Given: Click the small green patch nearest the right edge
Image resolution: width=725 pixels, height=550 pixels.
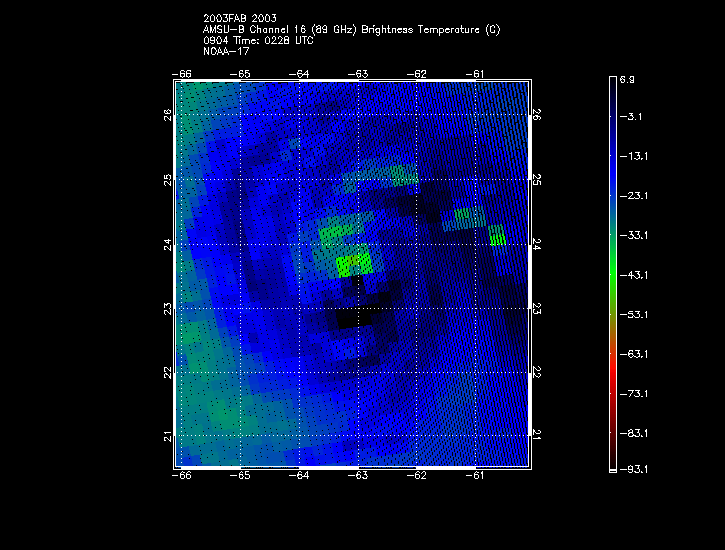Looking at the screenshot, I should 497,236.
